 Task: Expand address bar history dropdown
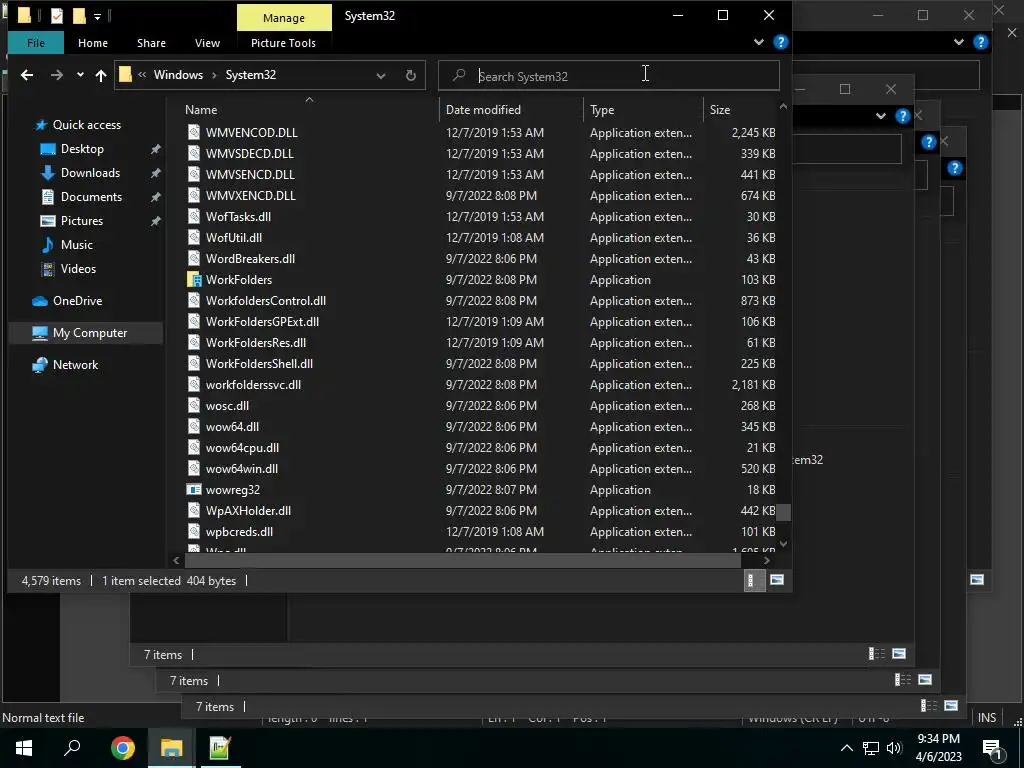[381, 76]
